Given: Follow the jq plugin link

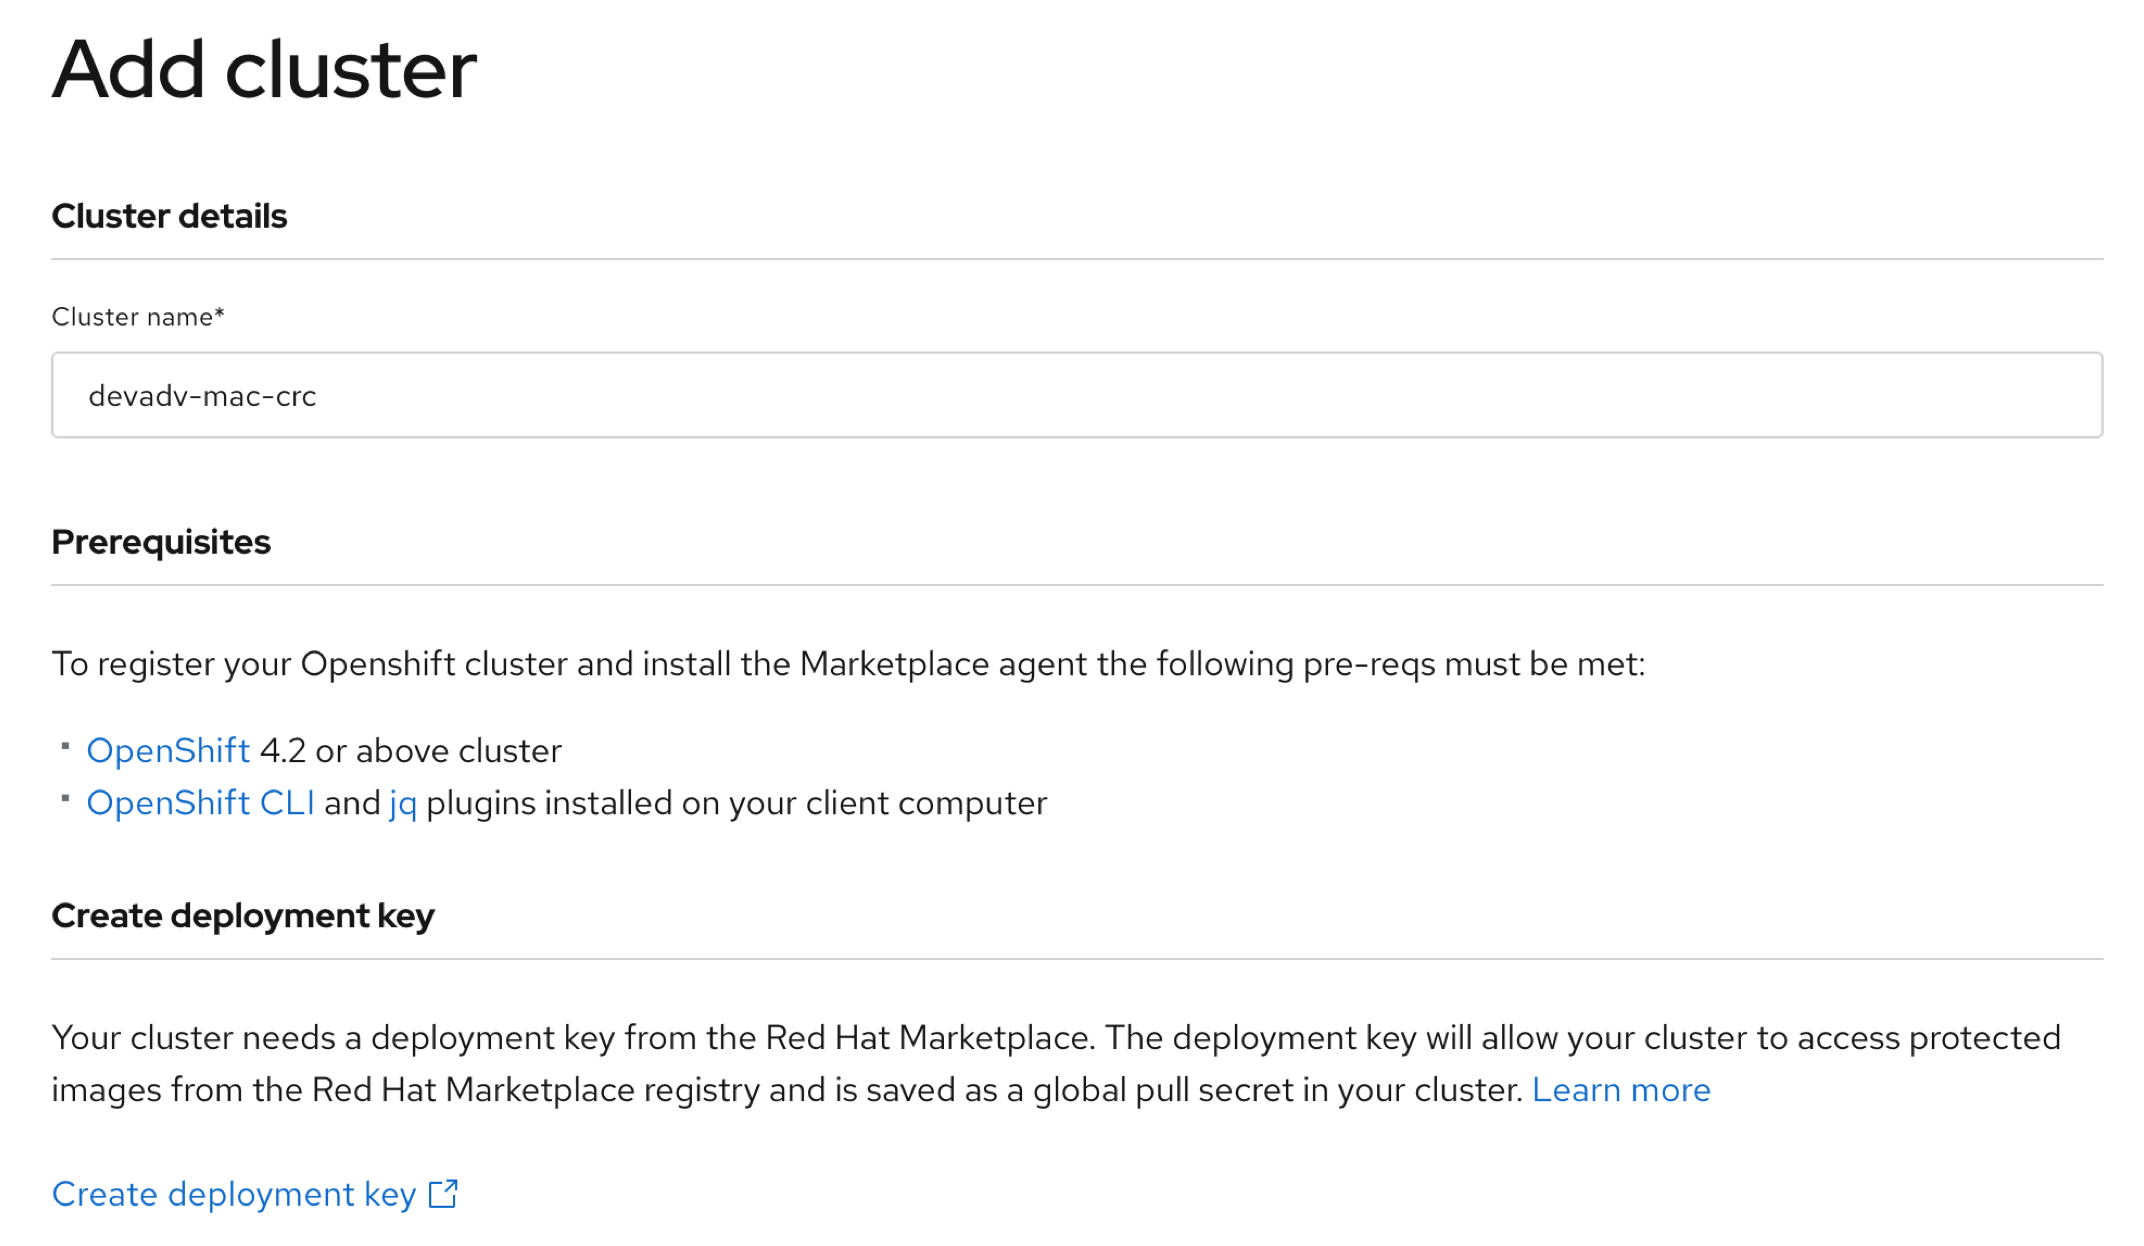Looking at the screenshot, I should coord(403,804).
